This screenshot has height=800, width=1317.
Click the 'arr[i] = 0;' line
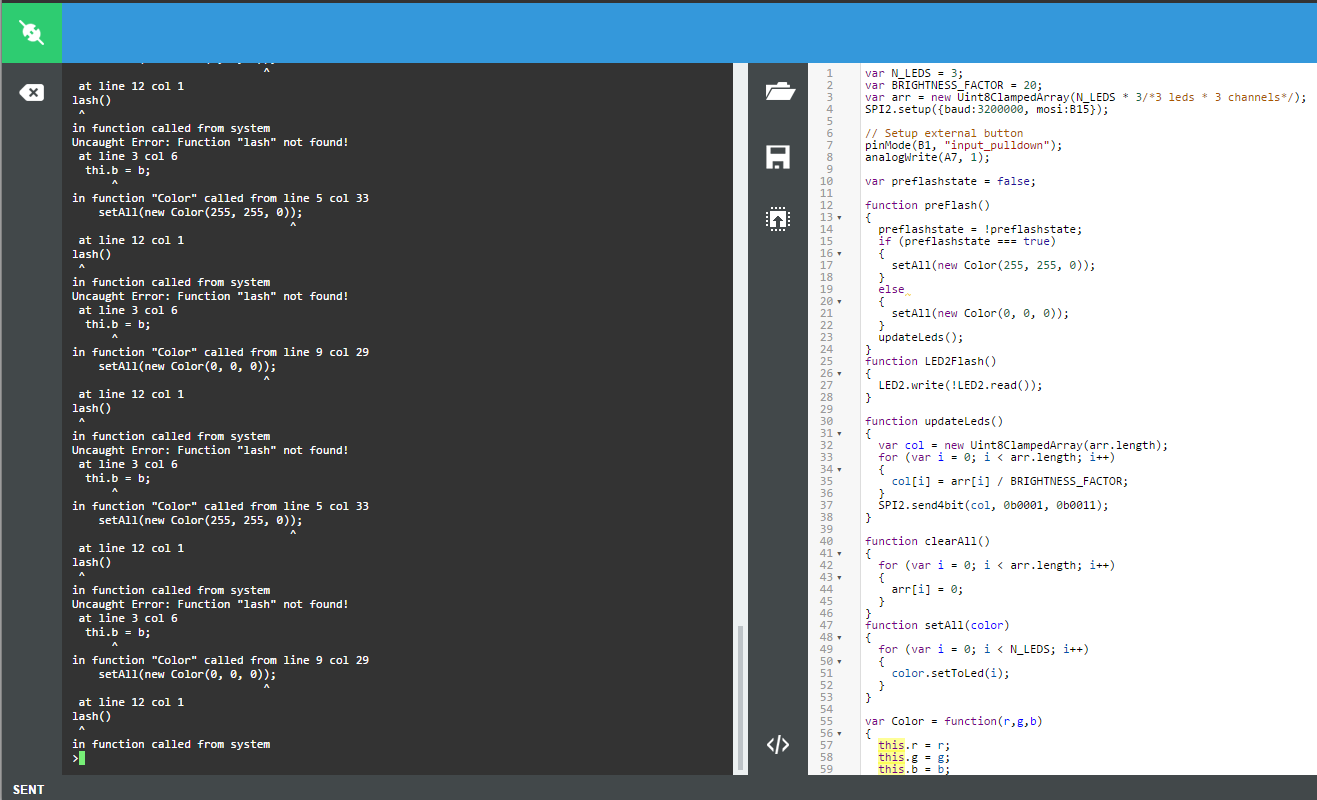(x=928, y=589)
